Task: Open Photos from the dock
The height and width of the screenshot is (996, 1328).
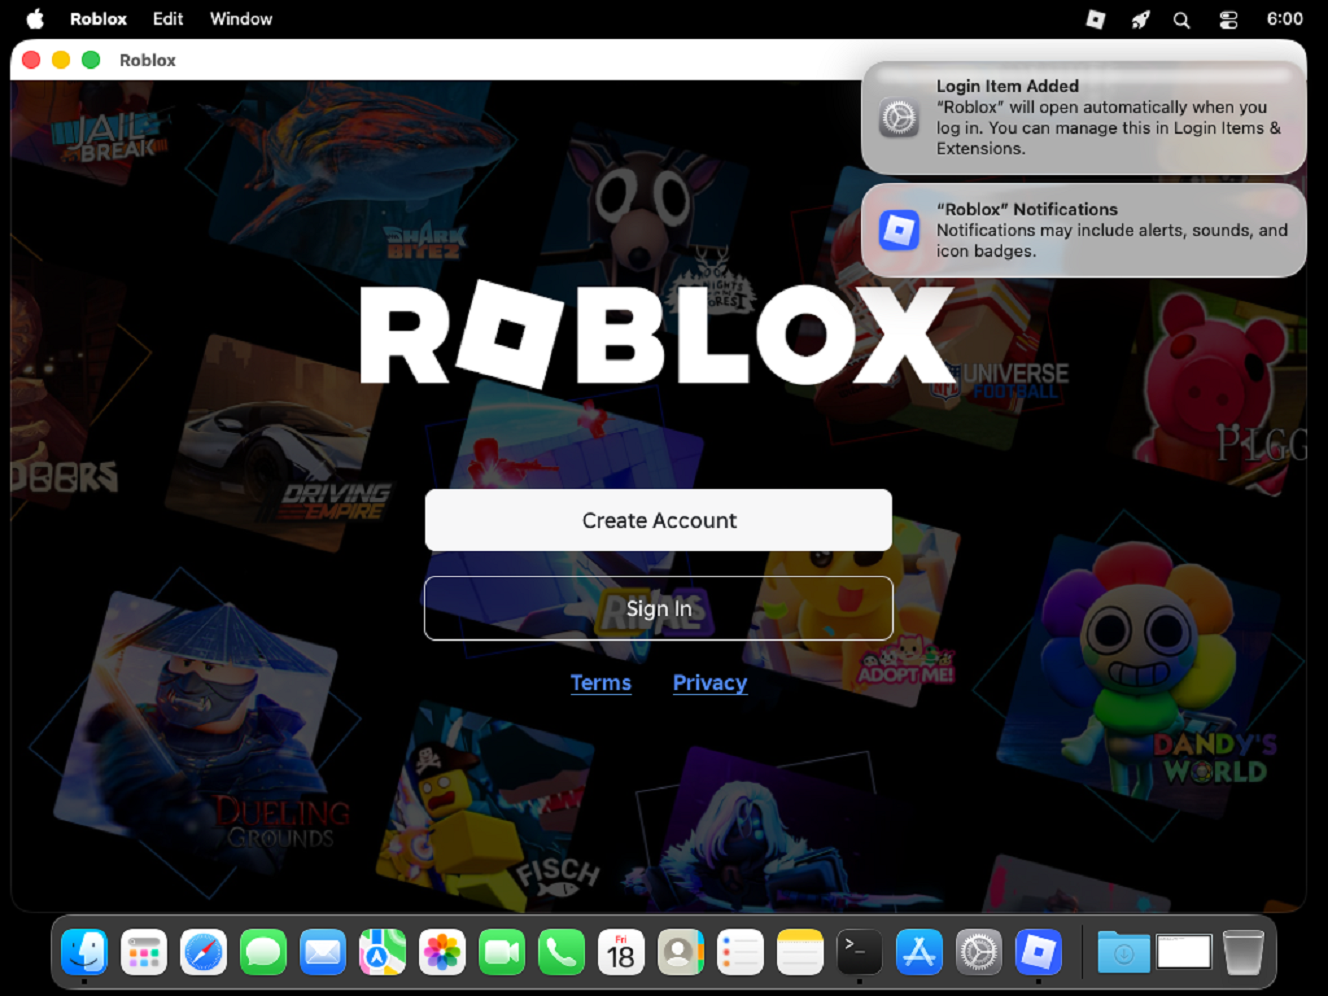Action: tap(442, 952)
